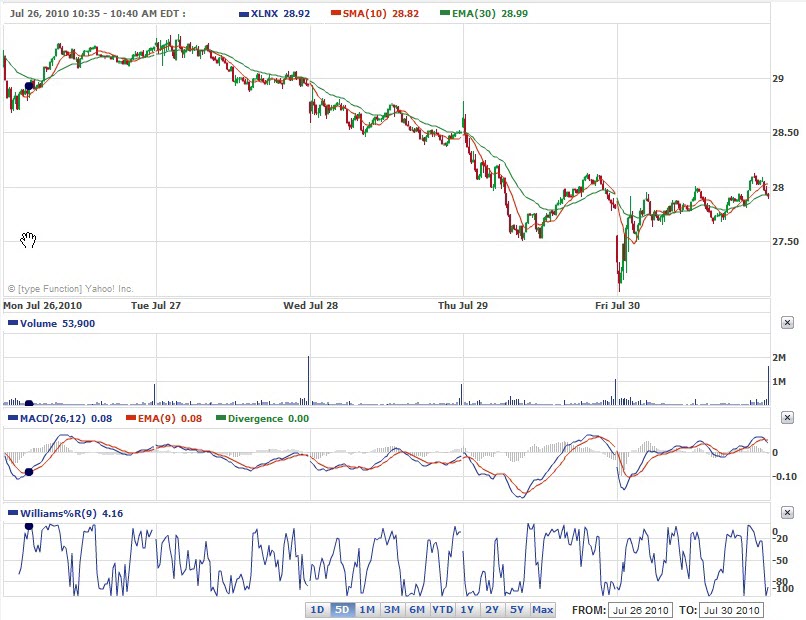Close the MACD indicator panel

pos(787,418)
